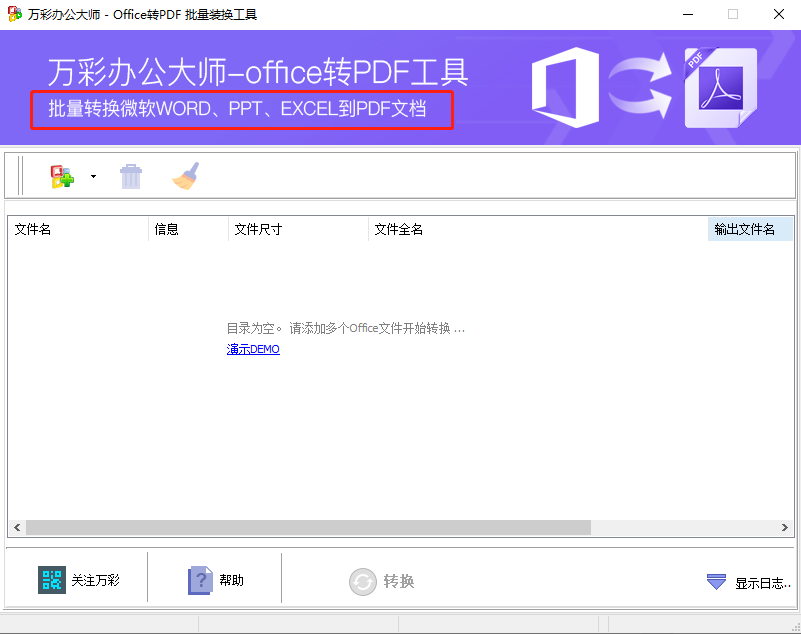Viewport: 801px width, 634px height.
Task: Click the broom clear list icon
Action: pyautogui.click(x=186, y=176)
